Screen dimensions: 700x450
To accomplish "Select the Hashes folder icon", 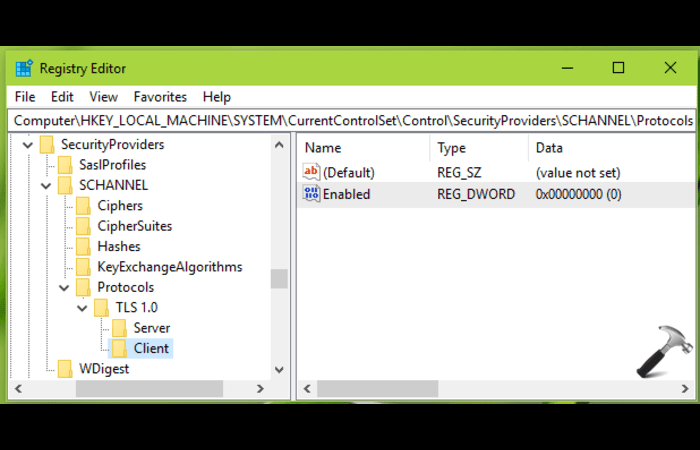I will pyautogui.click(x=83, y=246).
